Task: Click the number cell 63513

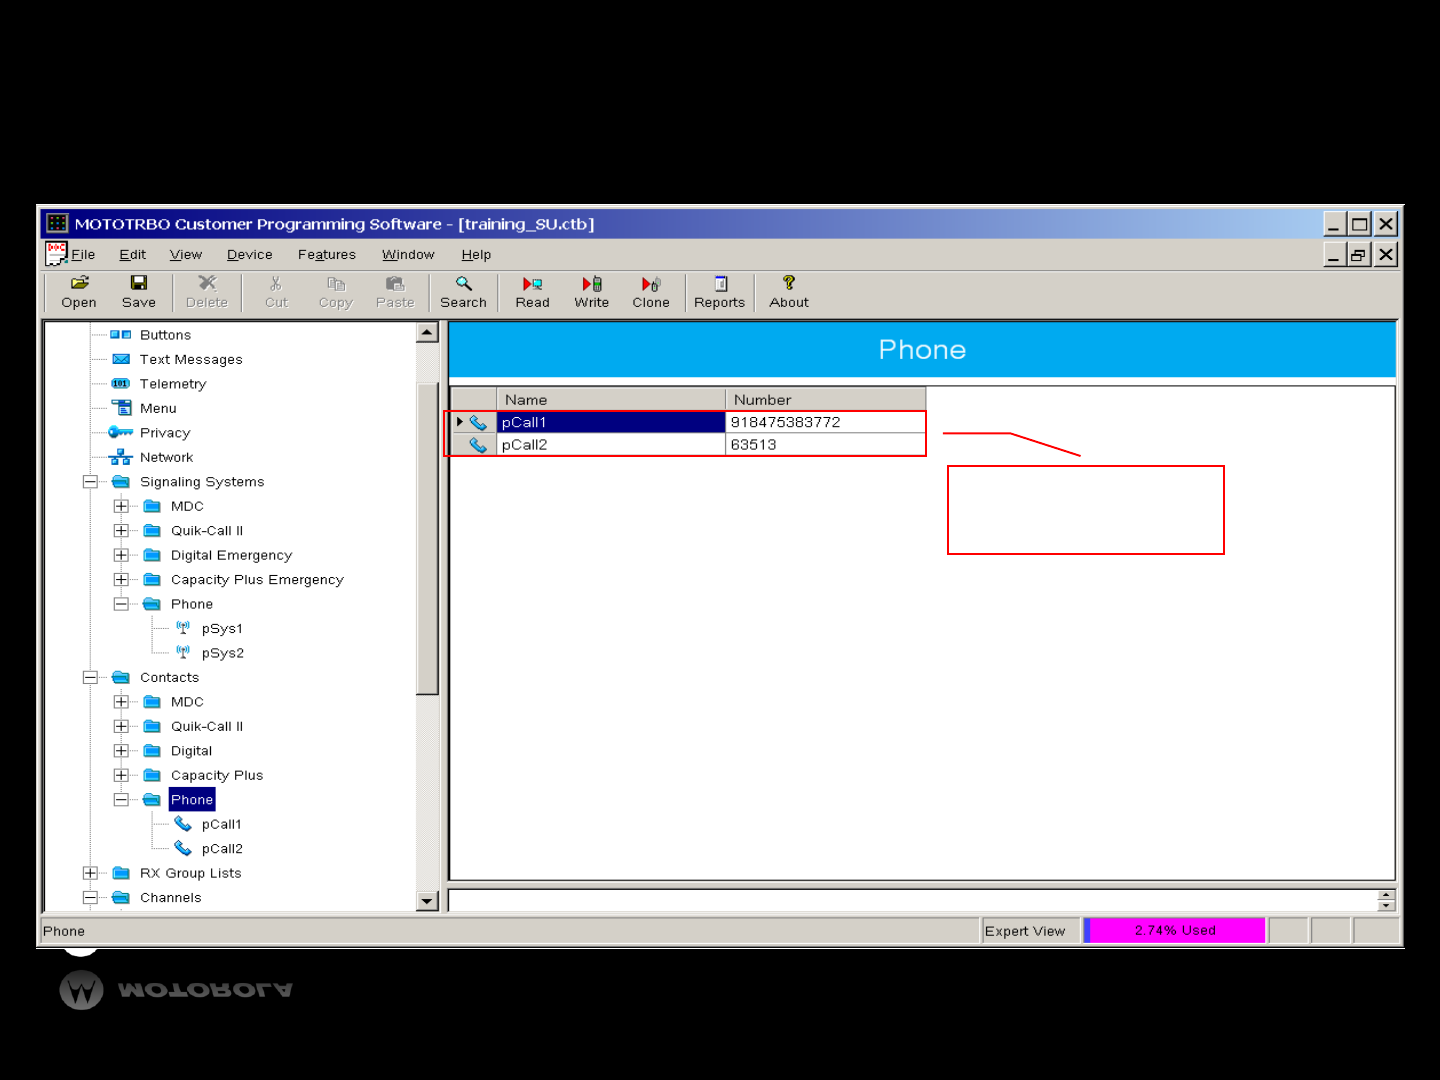Action: click(x=826, y=445)
